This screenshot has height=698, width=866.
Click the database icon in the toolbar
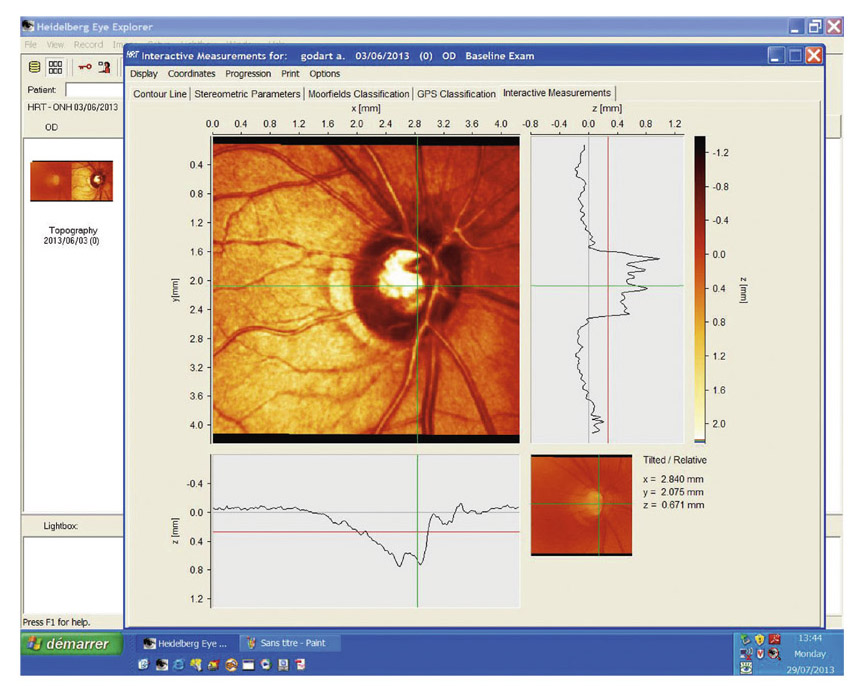(x=35, y=67)
